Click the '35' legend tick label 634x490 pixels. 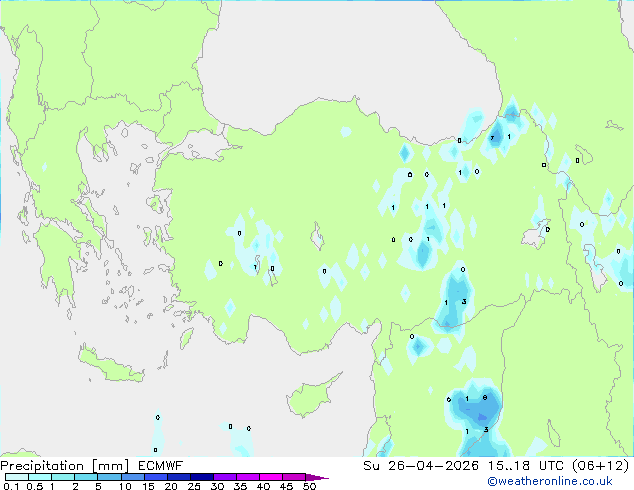coord(240,486)
